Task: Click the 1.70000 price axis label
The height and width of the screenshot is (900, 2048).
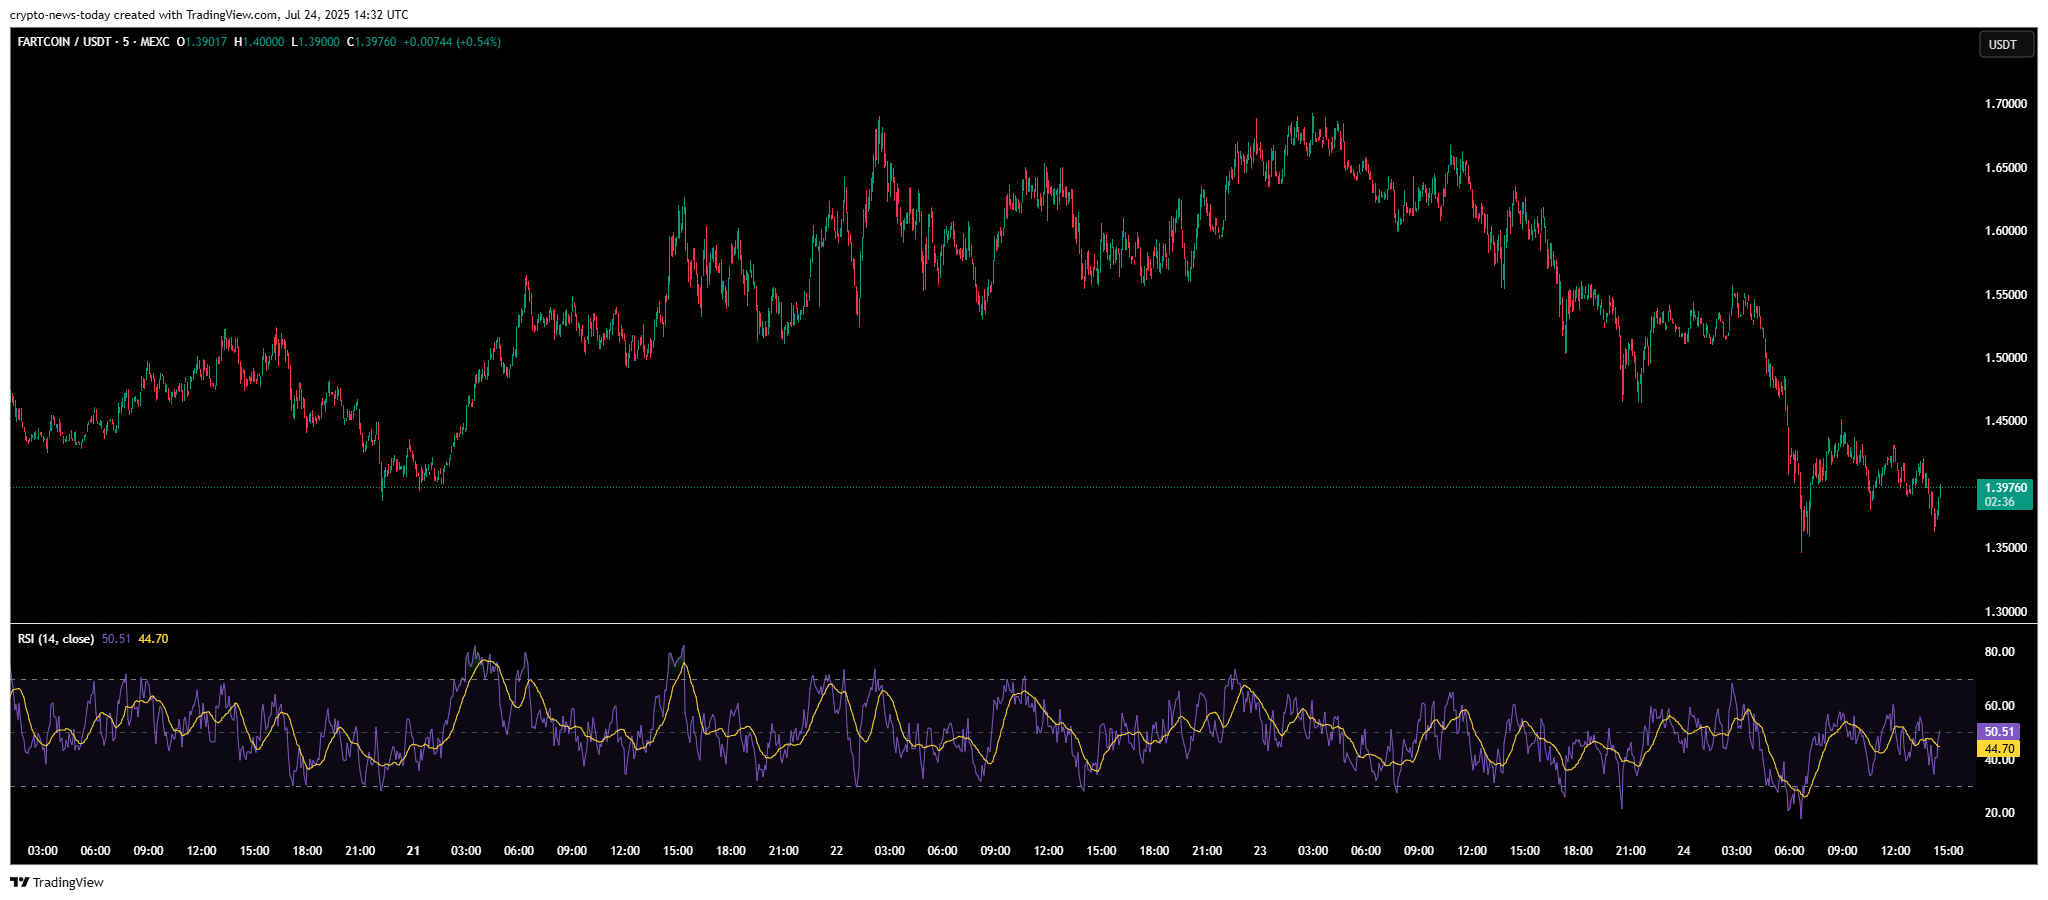Action: pyautogui.click(x=2006, y=104)
